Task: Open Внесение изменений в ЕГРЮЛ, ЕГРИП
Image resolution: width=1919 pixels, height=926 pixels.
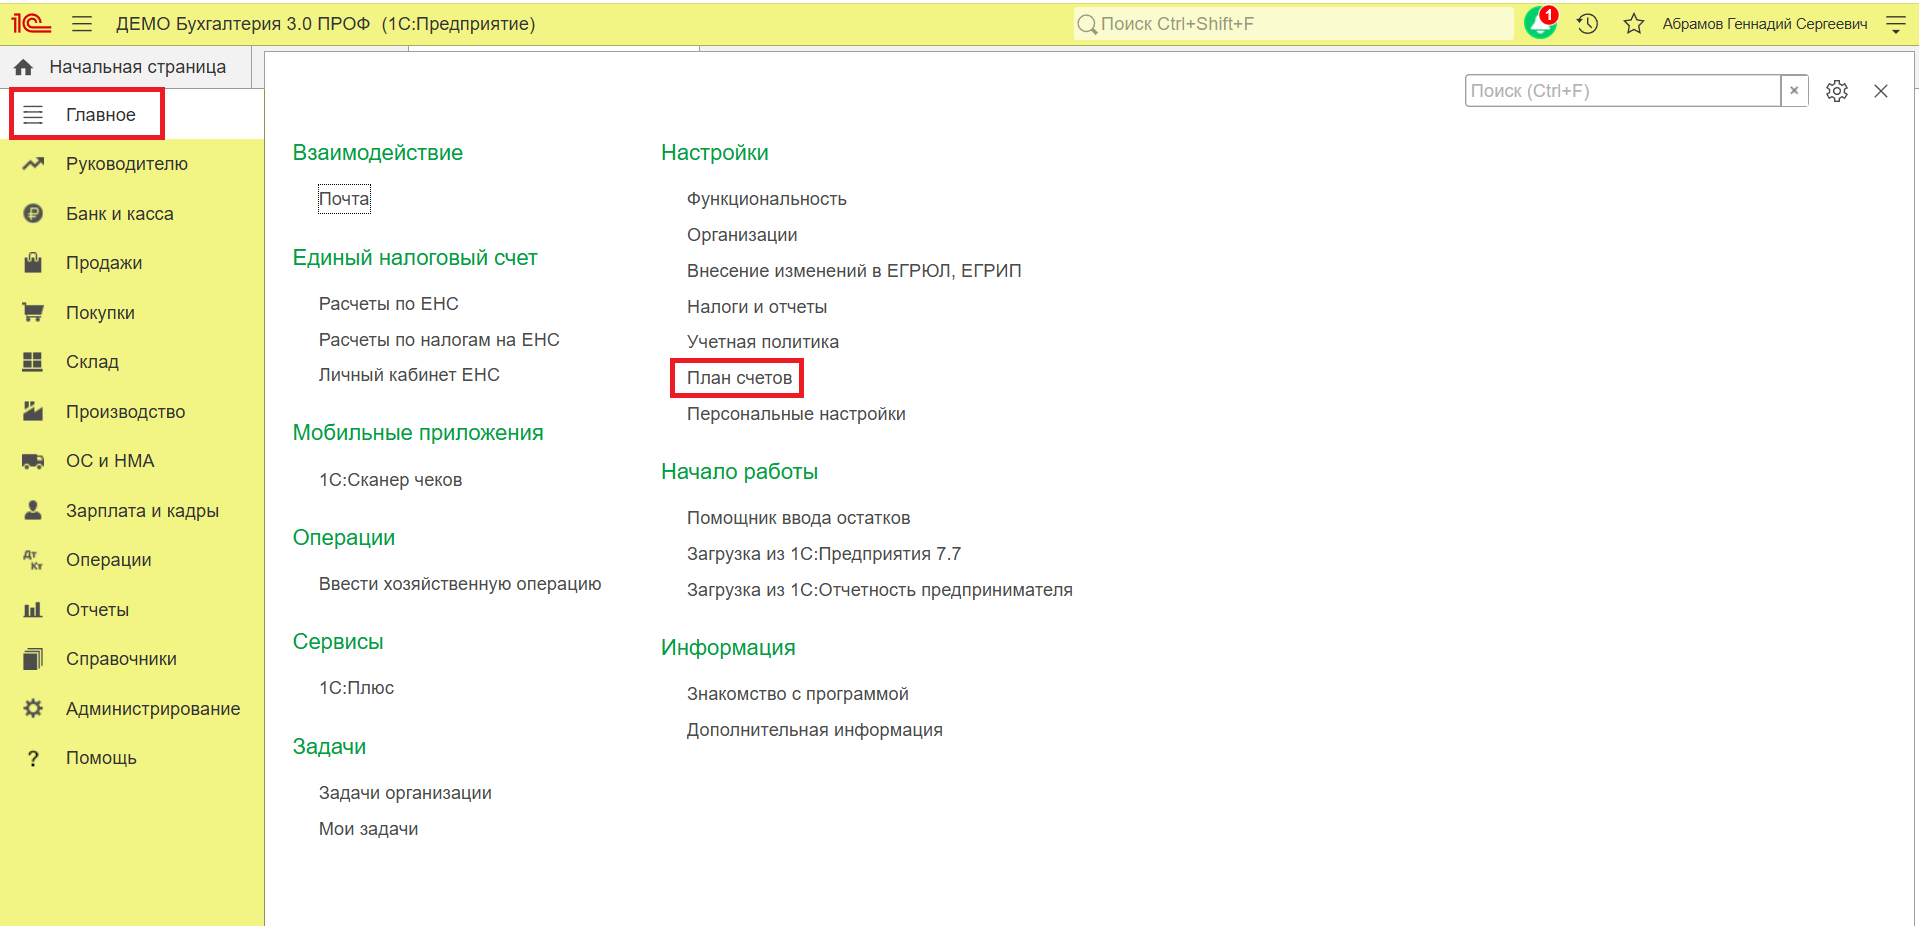Action: click(854, 271)
